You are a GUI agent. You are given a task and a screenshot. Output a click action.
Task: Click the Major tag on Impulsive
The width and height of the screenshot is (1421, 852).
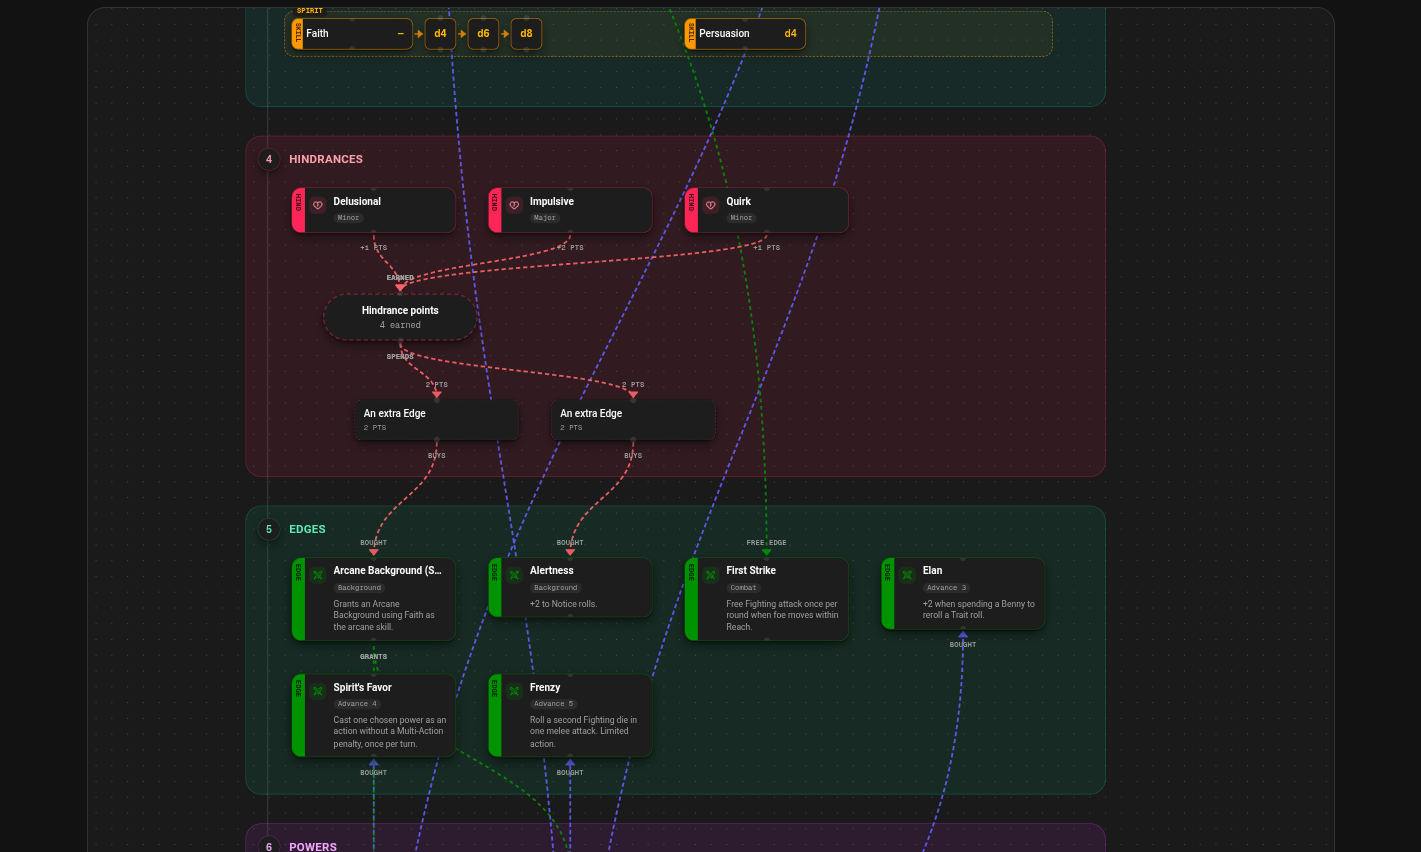(545, 218)
